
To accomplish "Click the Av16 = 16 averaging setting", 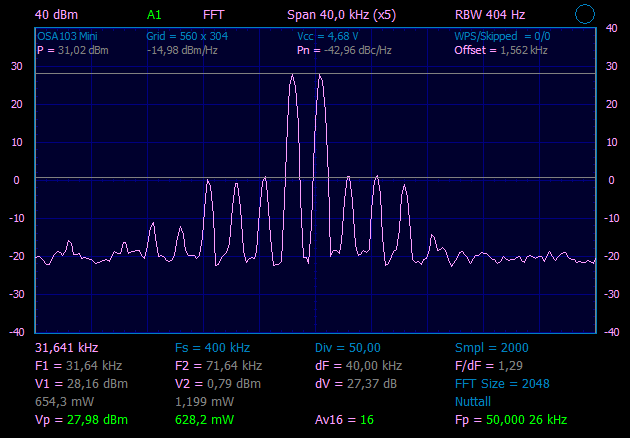I will (x=344, y=419).
